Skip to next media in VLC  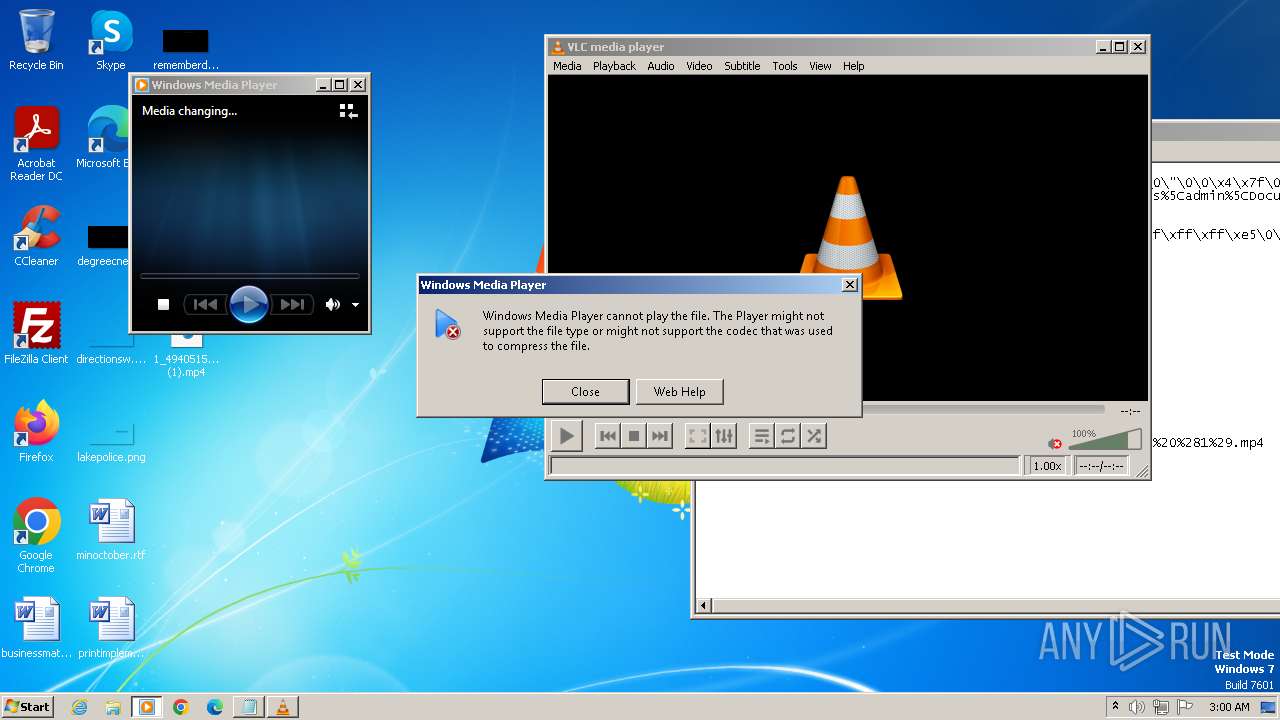(659, 436)
